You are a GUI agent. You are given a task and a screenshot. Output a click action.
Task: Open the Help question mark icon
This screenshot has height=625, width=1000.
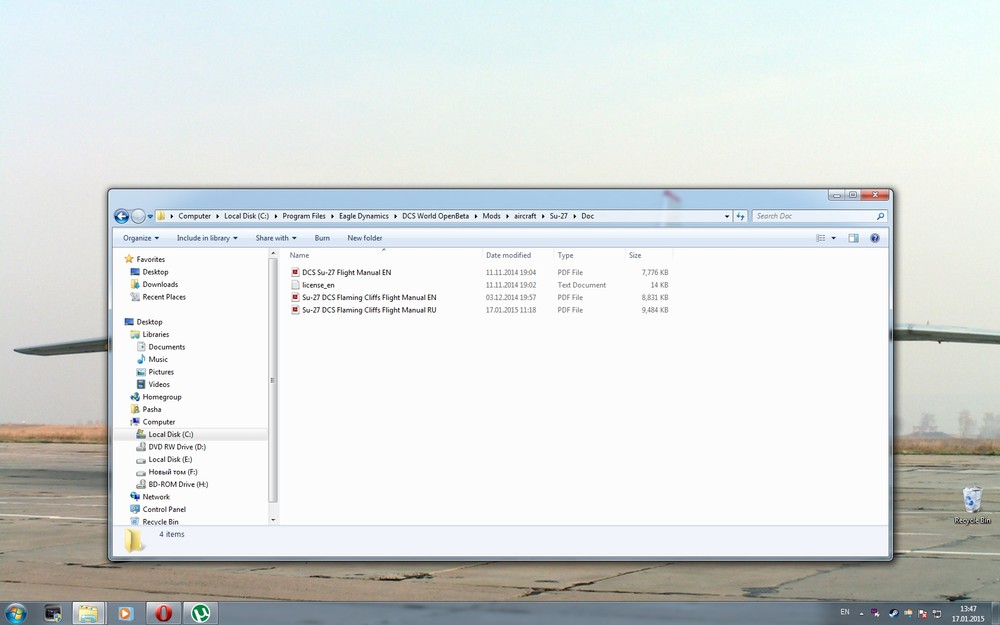875,238
